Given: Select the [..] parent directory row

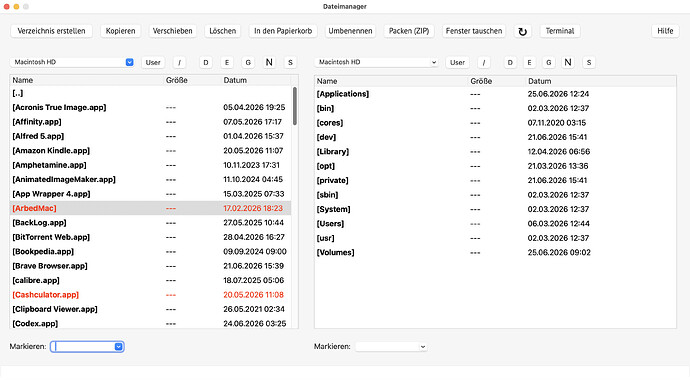Looking at the screenshot, I should pyautogui.click(x=150, y=93).
